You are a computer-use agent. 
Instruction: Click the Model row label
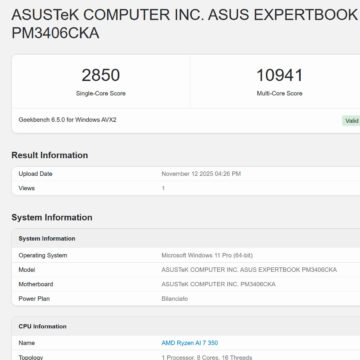coord(27,270)
